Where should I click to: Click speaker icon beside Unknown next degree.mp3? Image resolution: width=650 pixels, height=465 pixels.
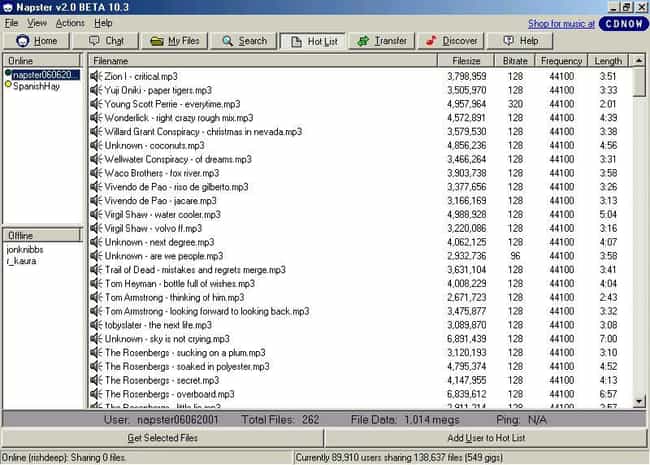(x=96, y=242)
